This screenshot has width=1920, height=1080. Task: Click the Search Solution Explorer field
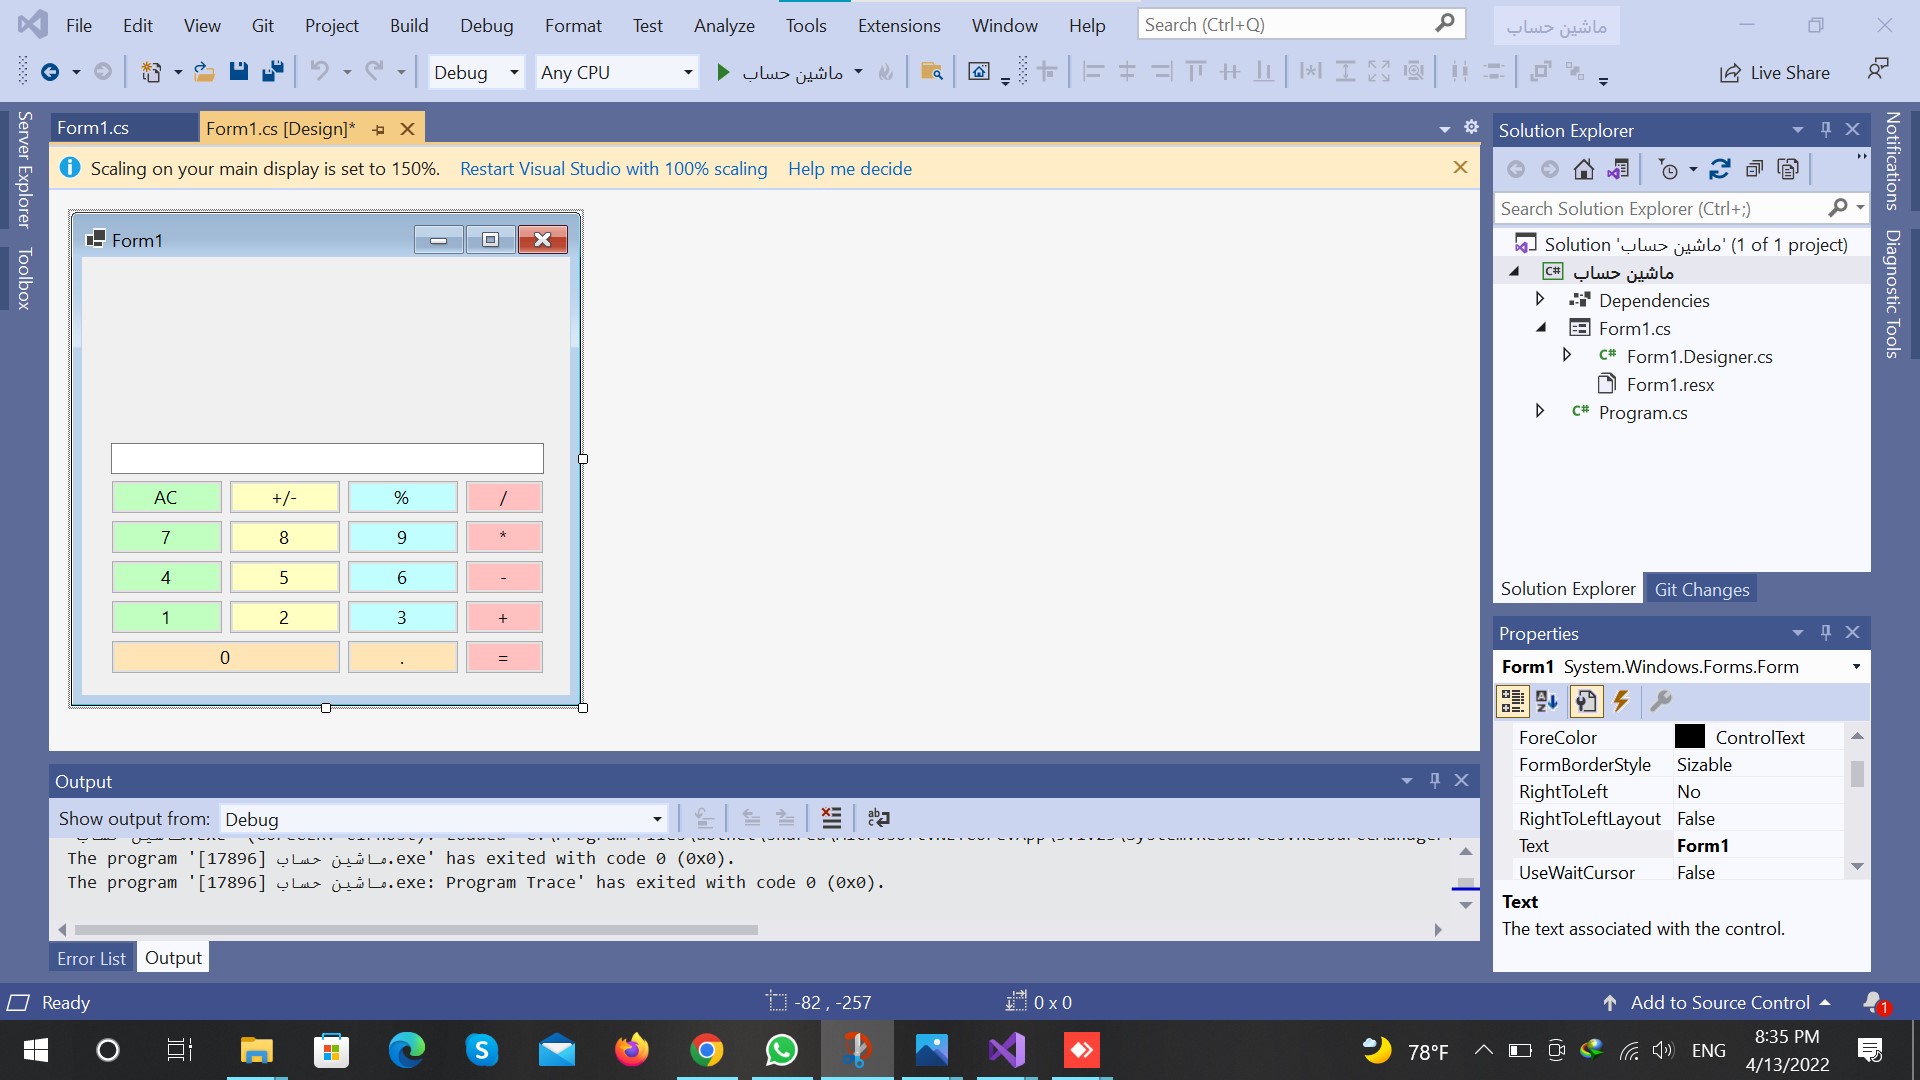pyautogui.click(x=1660, y=208)
